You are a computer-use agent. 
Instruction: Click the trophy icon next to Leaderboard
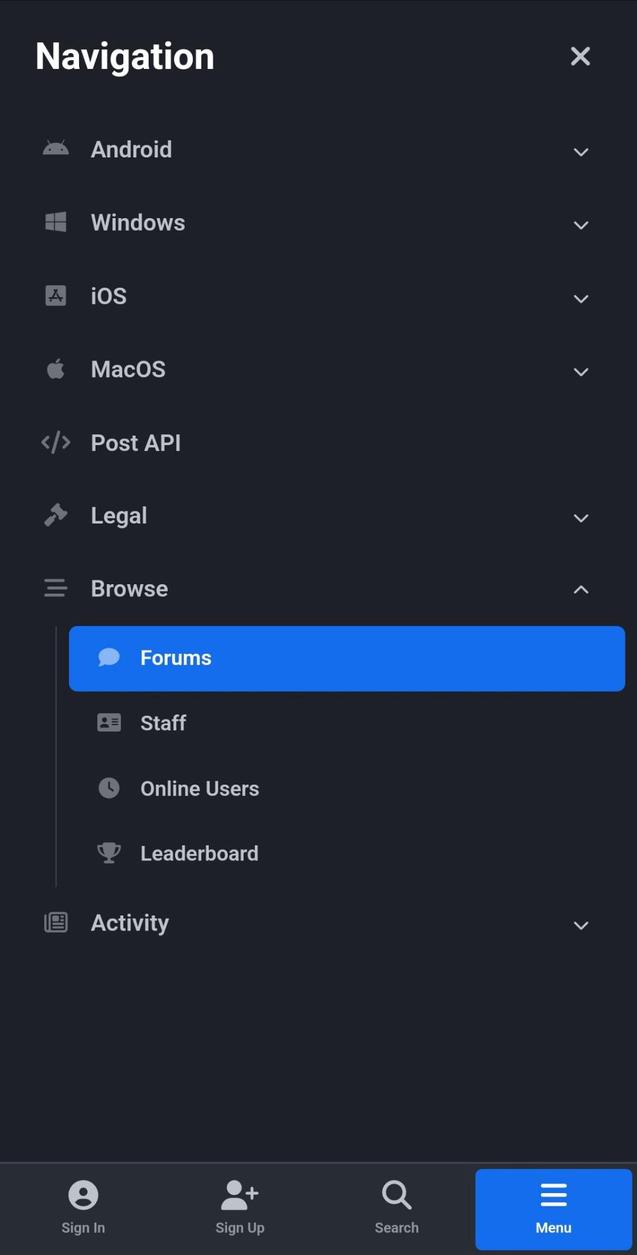[109, 852]
